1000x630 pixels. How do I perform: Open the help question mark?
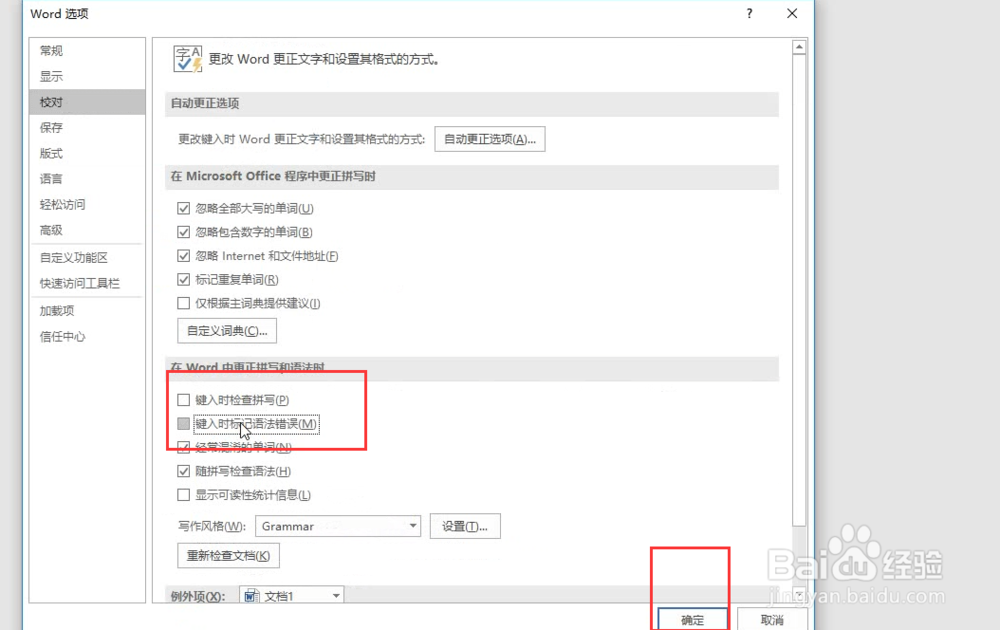pyautogui.click(x=749, y=13)
